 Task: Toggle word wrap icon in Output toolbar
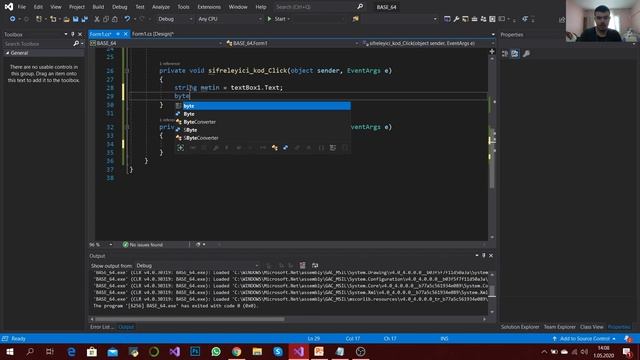315,265
